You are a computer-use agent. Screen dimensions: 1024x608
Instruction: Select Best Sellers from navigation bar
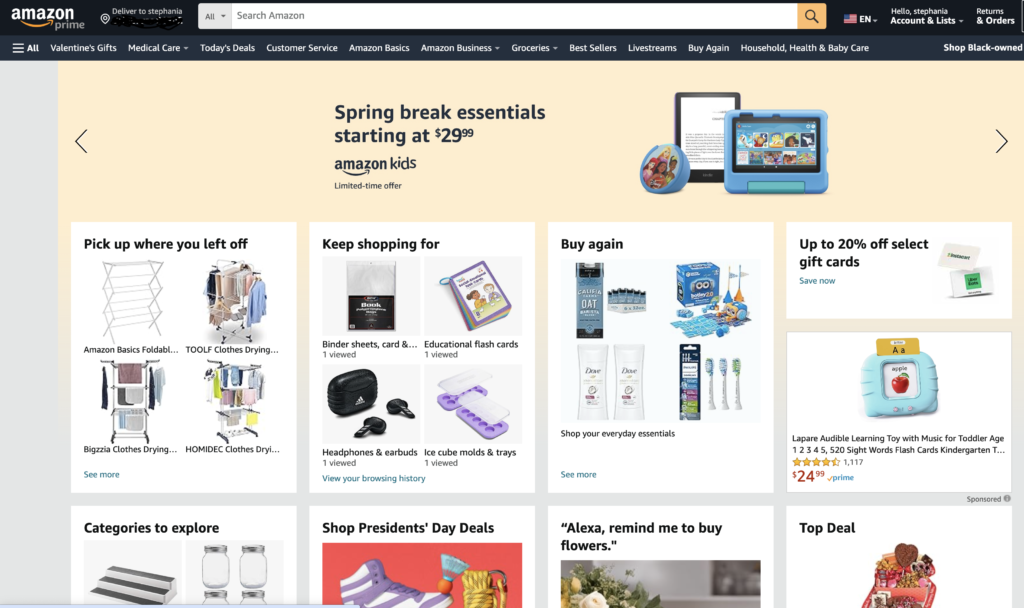click(x=592, y=48)
